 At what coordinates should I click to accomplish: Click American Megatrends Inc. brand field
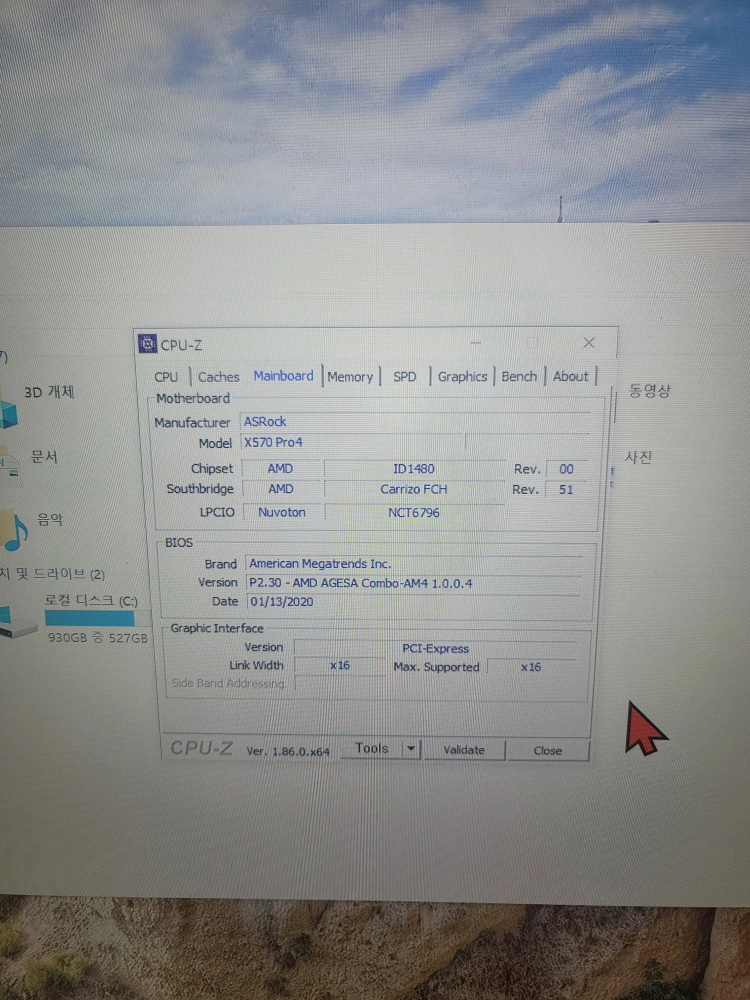pos(413,564)
